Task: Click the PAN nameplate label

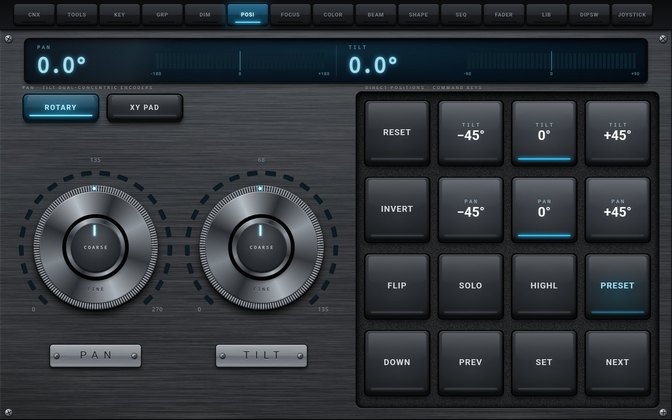Action: pos(95,356)
